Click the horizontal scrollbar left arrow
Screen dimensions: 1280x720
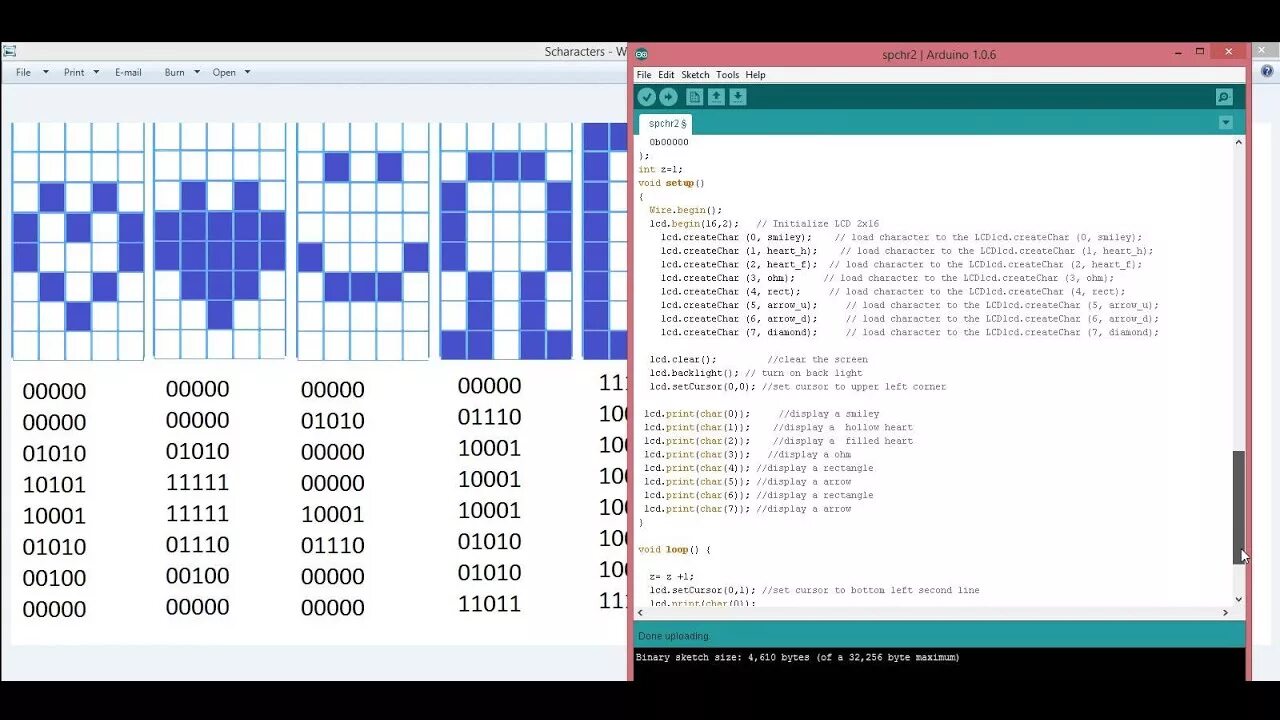tap(641, 612)
